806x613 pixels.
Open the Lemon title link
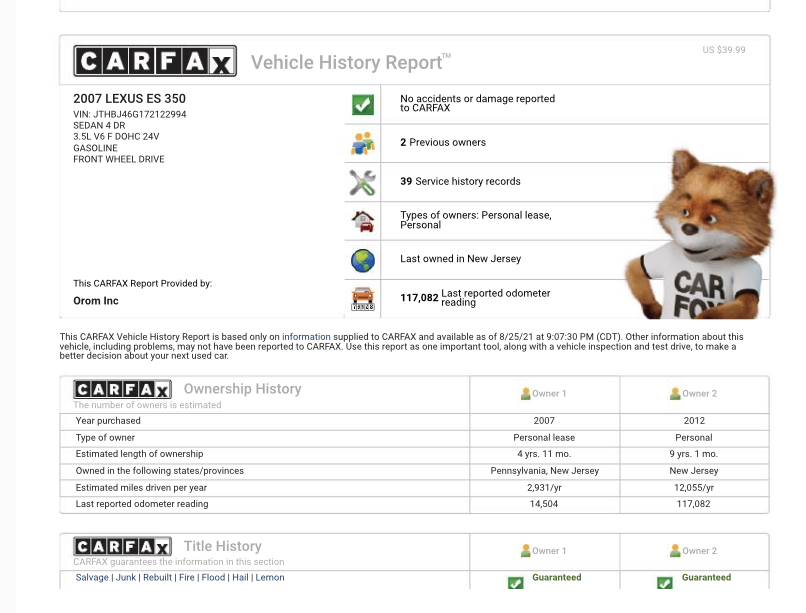click(x=270, y=578)
